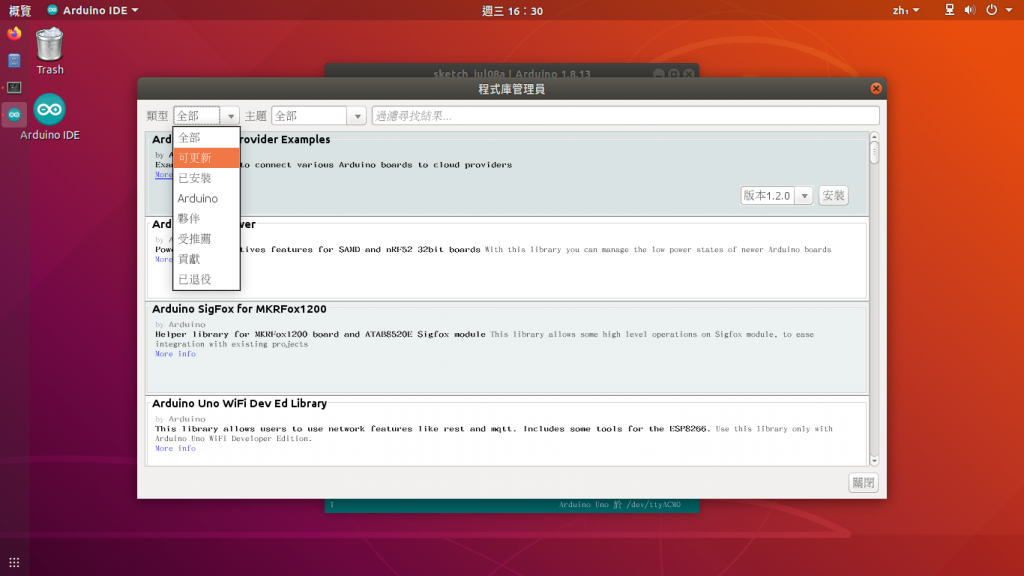Click the 安裝 install button
This screenshot has height=576, width=1024.
833,195
